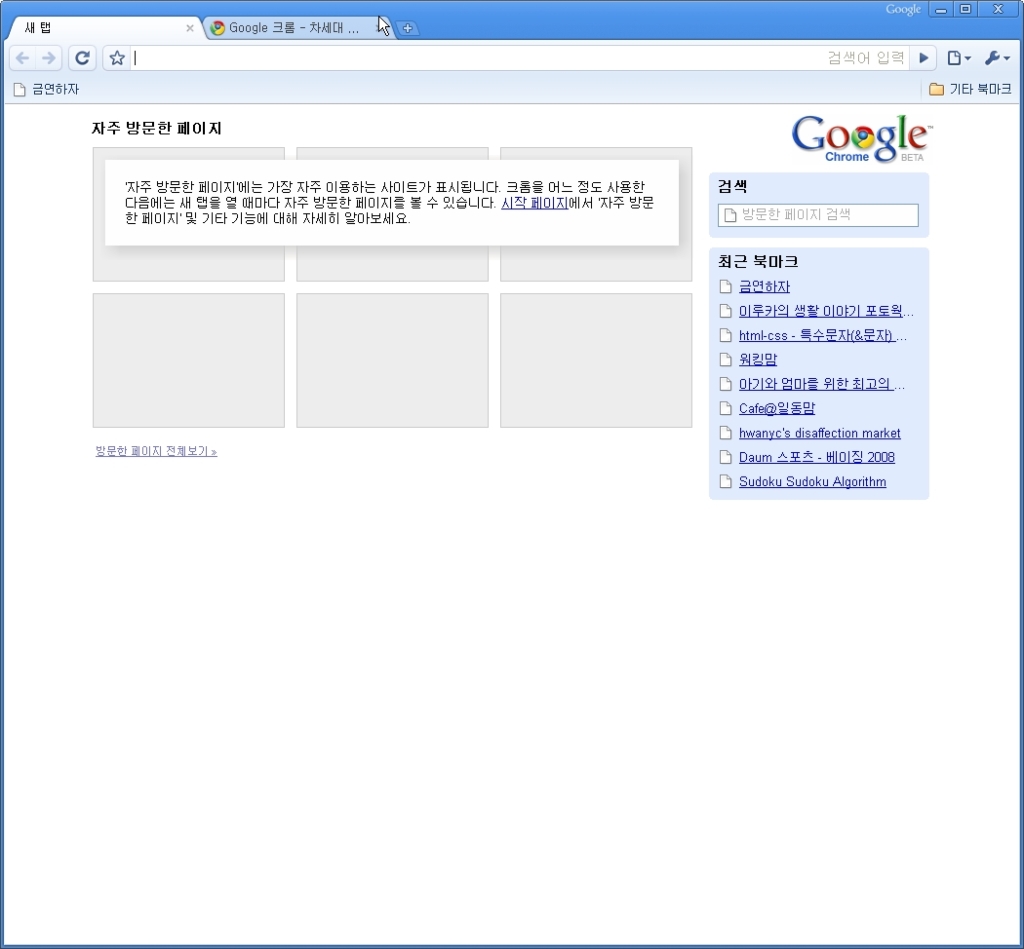Click the Back navigation arrow
1024x949 pixels.
pyautogui.click(x=22, y=58)
